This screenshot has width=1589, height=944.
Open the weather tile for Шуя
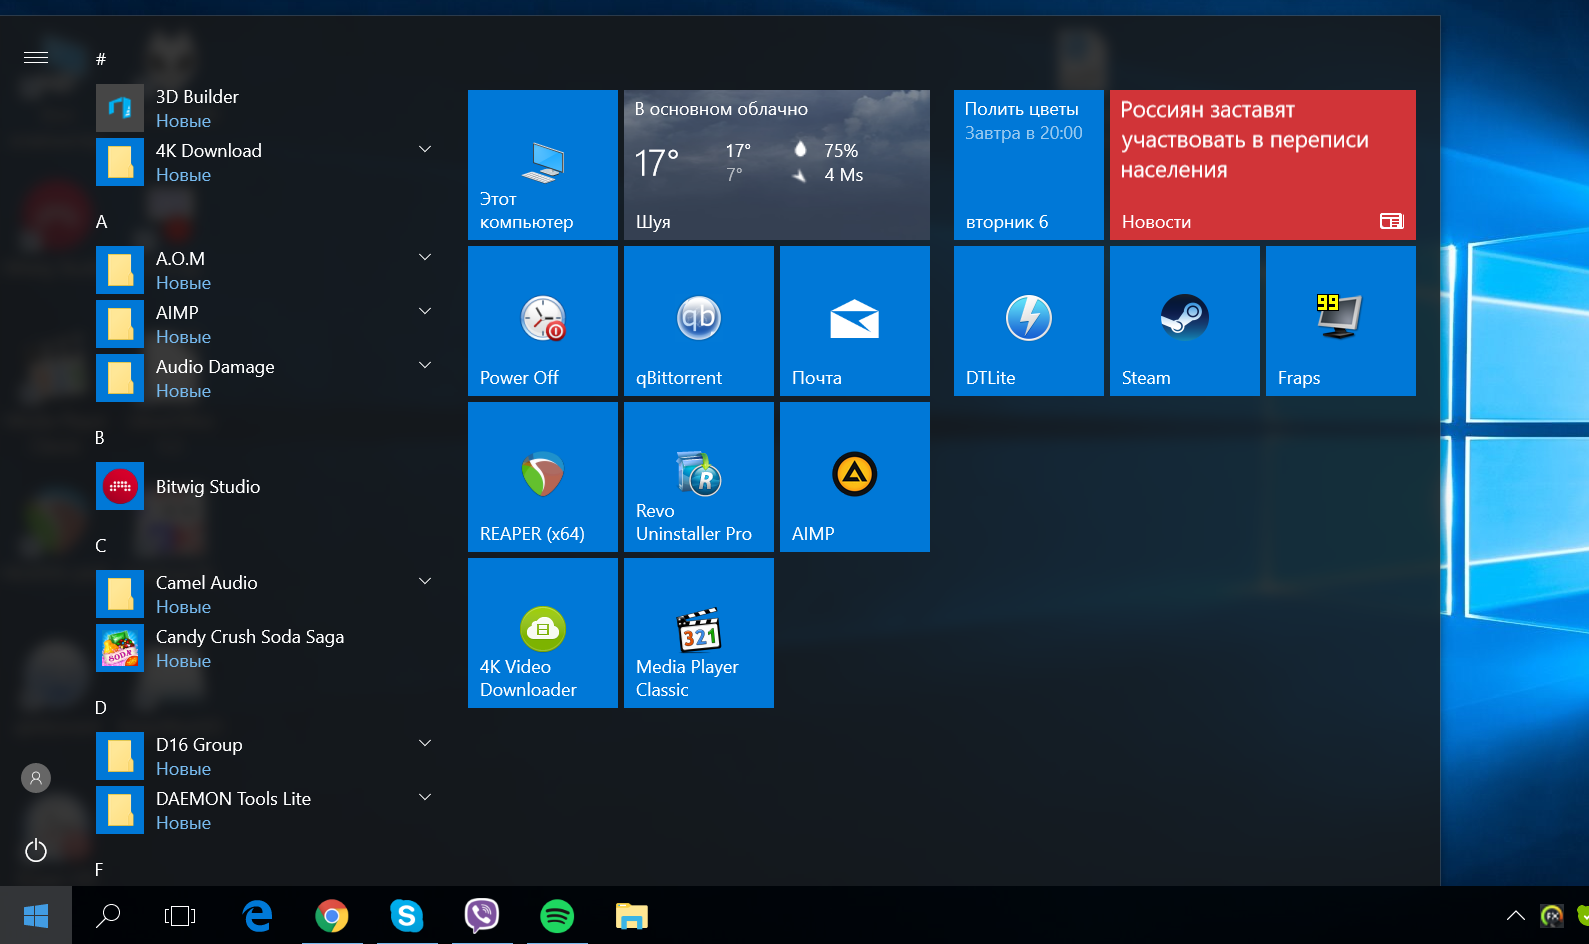click(x=776, y=165)
